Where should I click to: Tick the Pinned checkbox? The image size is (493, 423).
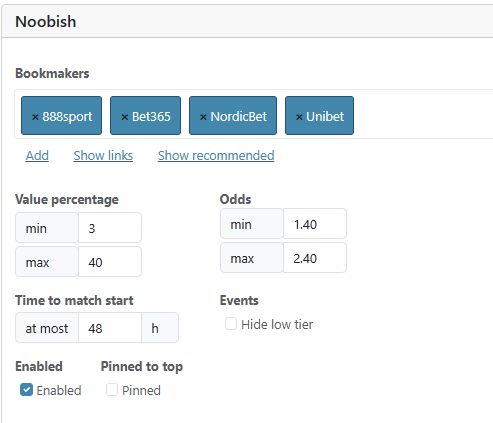(x=112, y=390)
